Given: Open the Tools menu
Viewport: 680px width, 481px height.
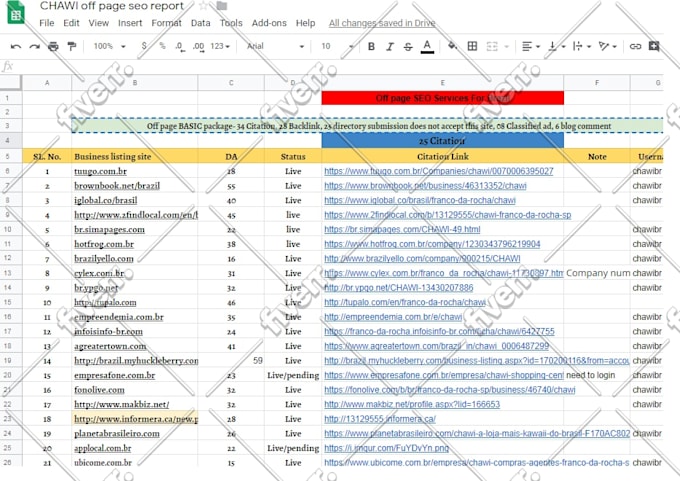Looking at the screenshot, I should [231, 23].
